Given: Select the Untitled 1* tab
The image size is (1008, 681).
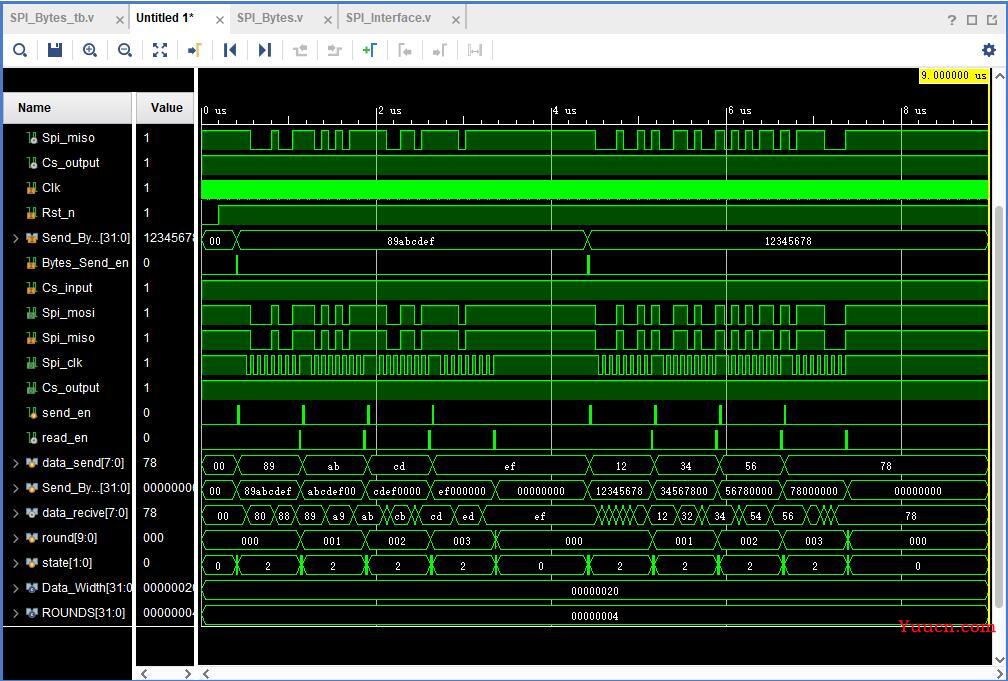Looking at the screenshot, I should point(165,18).
